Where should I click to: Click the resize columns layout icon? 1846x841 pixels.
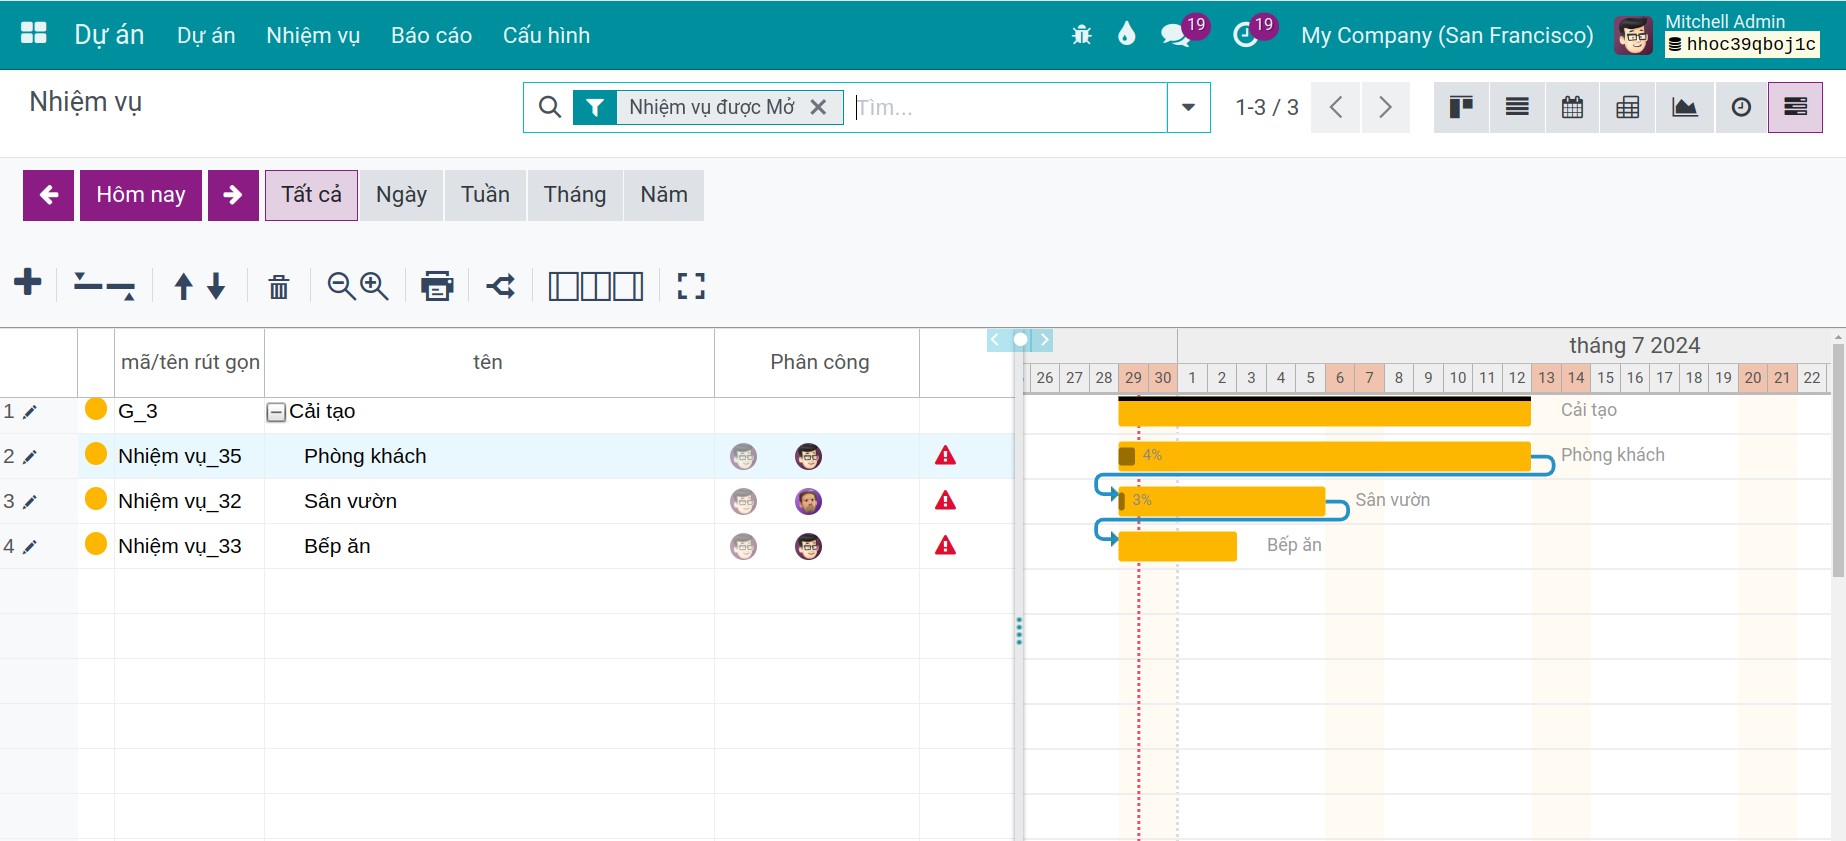(596, 286)
